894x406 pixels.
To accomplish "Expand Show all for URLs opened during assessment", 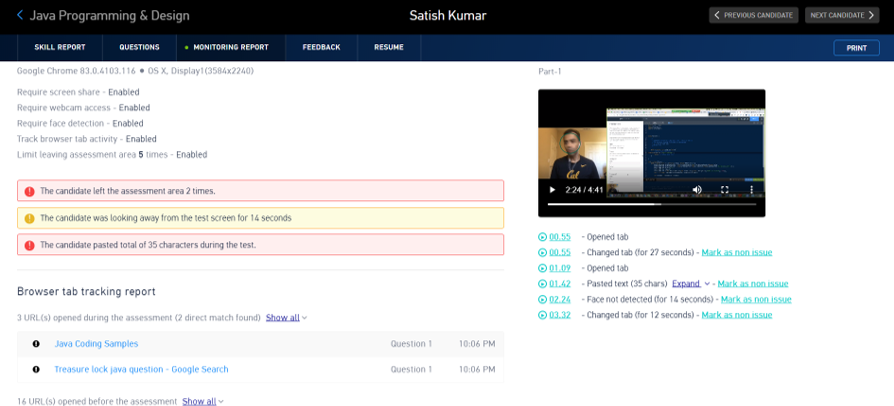I will [285, 318].
